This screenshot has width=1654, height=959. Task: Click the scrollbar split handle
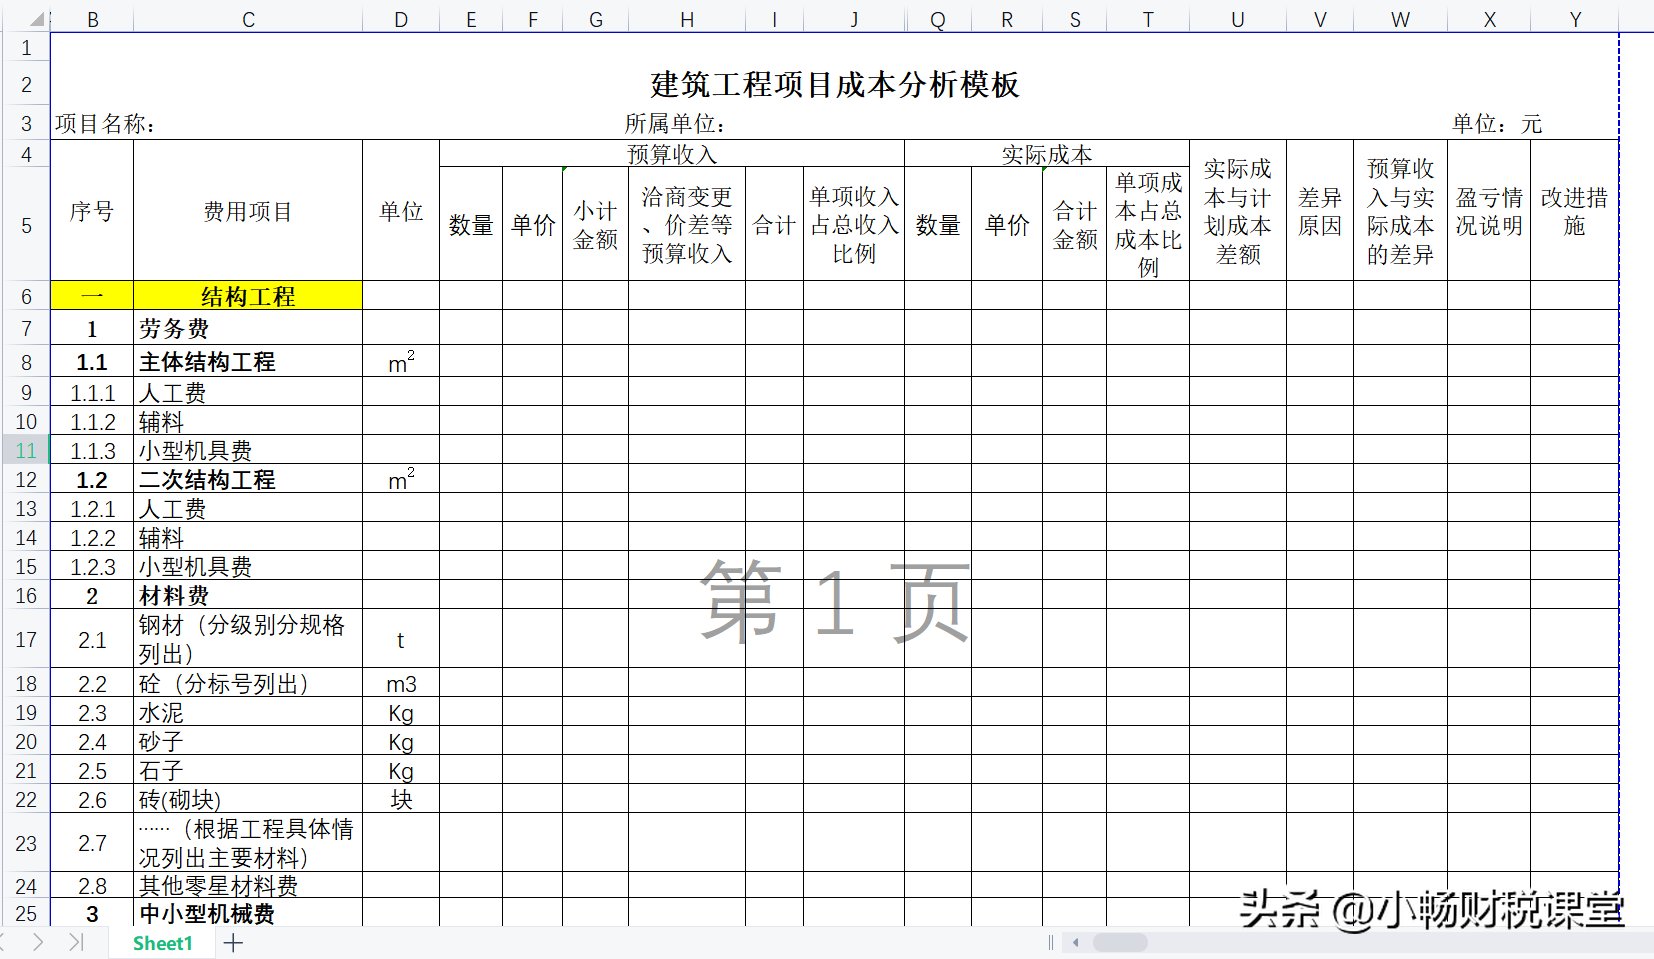coord(1050,942)
